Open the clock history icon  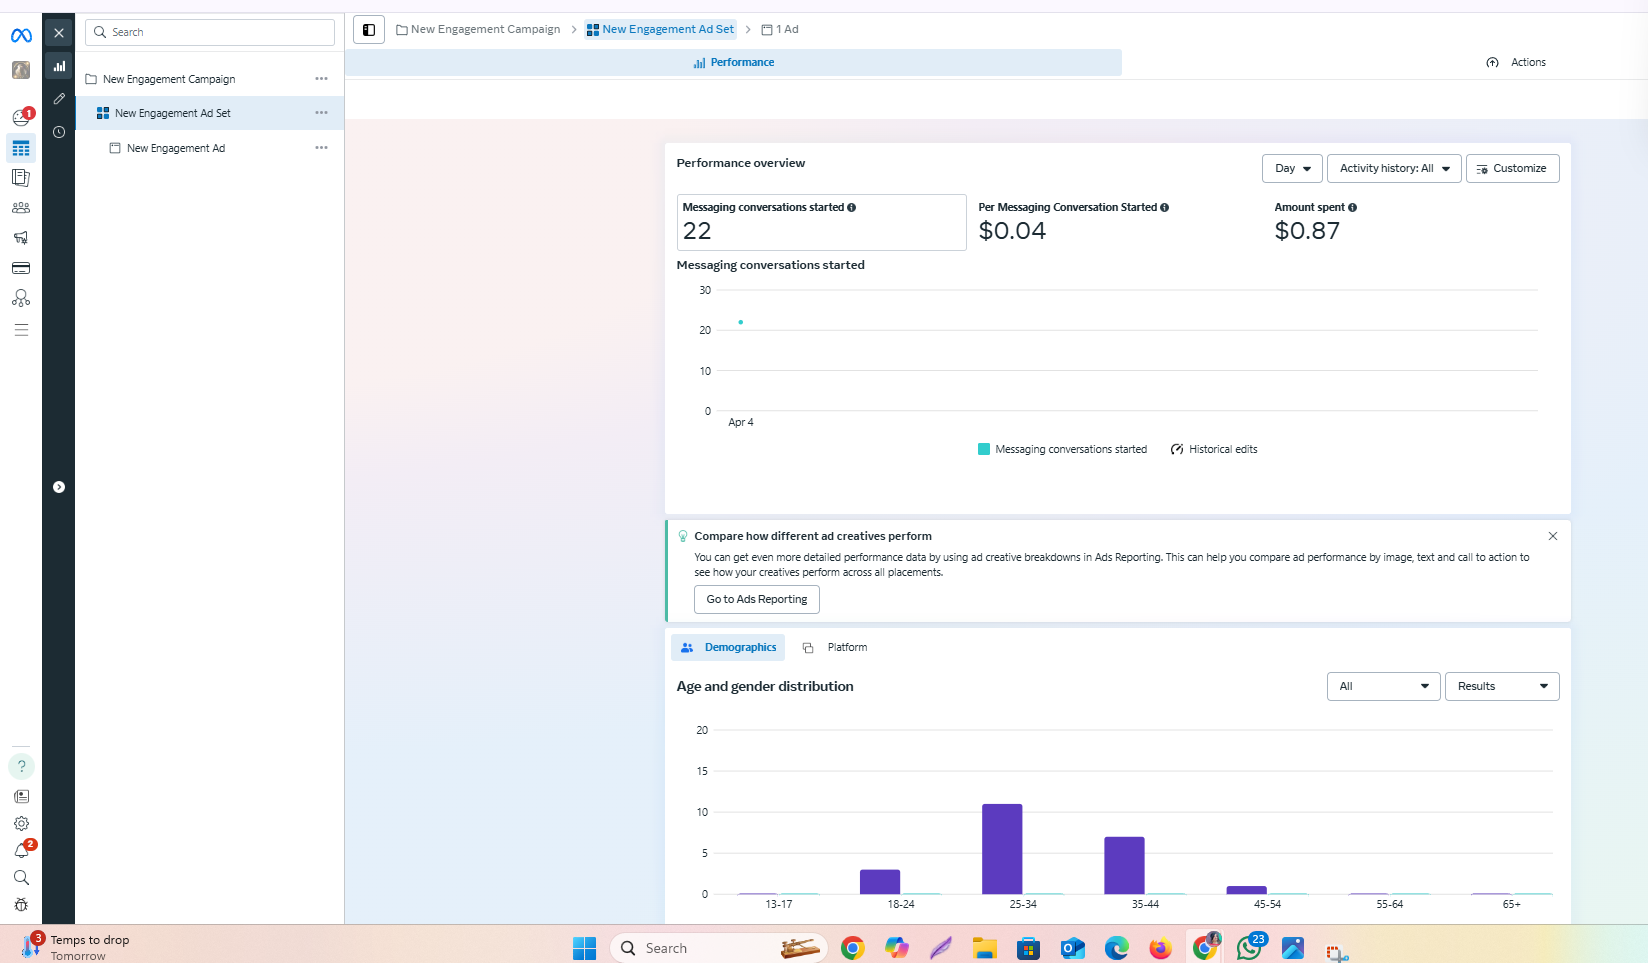click(59, 132)
